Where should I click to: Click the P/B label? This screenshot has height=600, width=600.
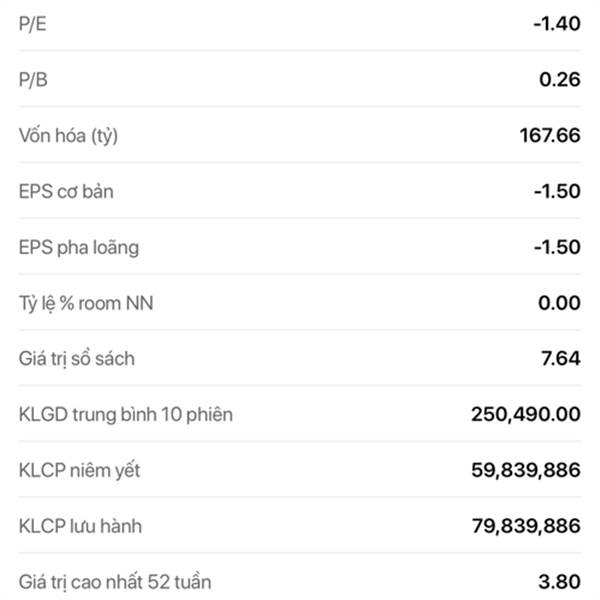click(32, 79)
